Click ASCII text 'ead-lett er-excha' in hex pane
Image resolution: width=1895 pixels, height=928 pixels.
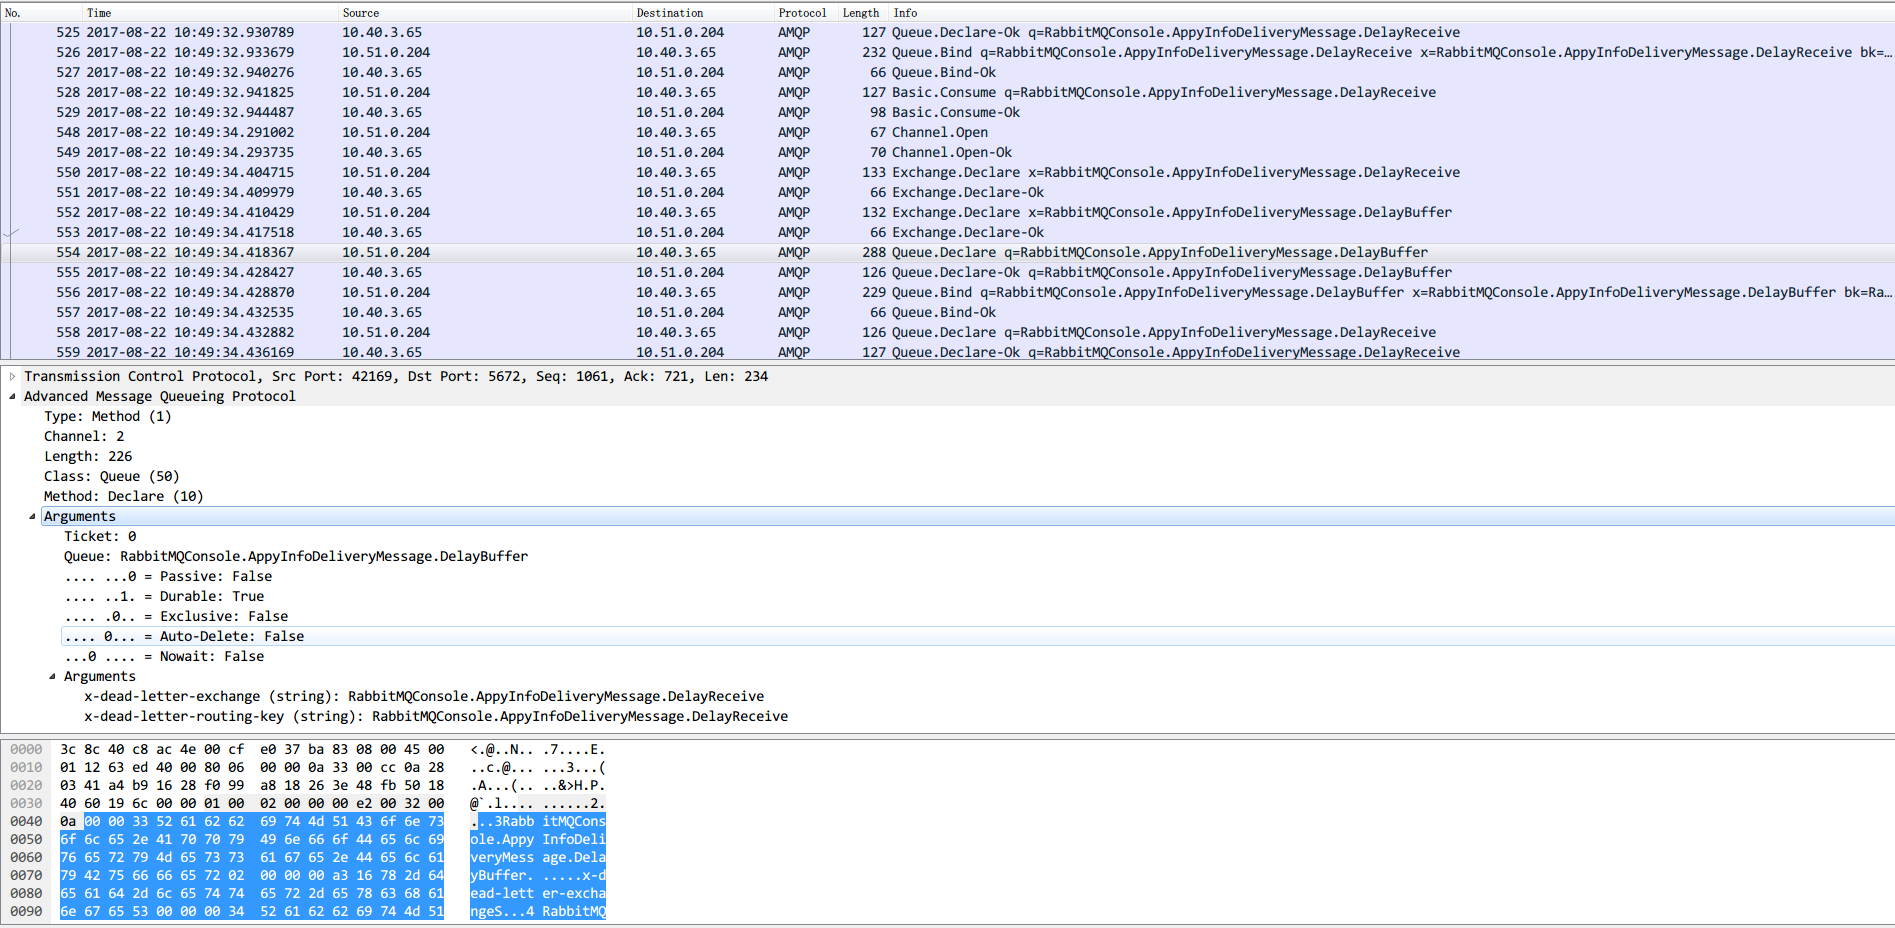[x=538, y=894]
